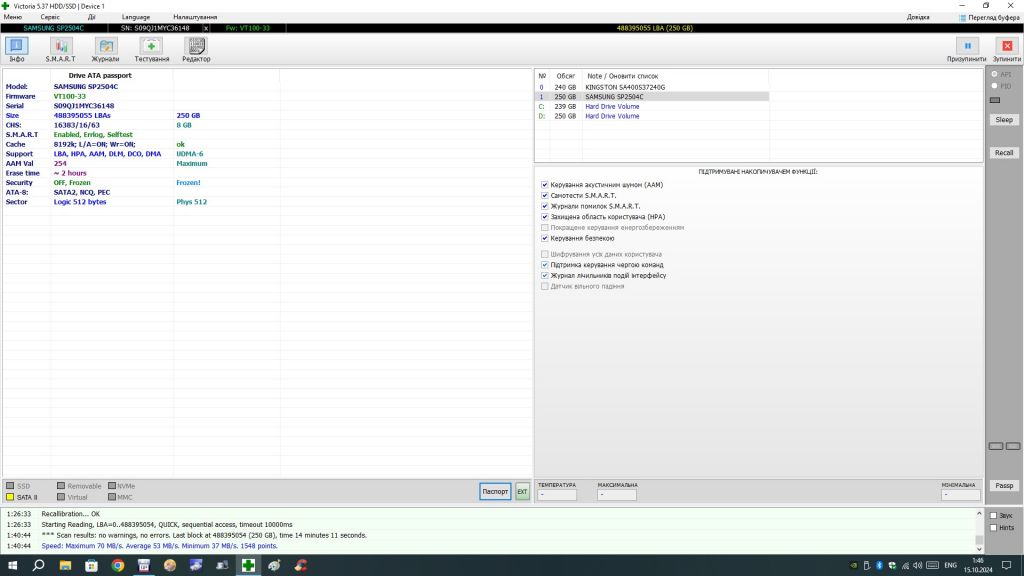Select the KINGSTON SA400S37240G drive row

pyautogui.click(x=652, y=87)
